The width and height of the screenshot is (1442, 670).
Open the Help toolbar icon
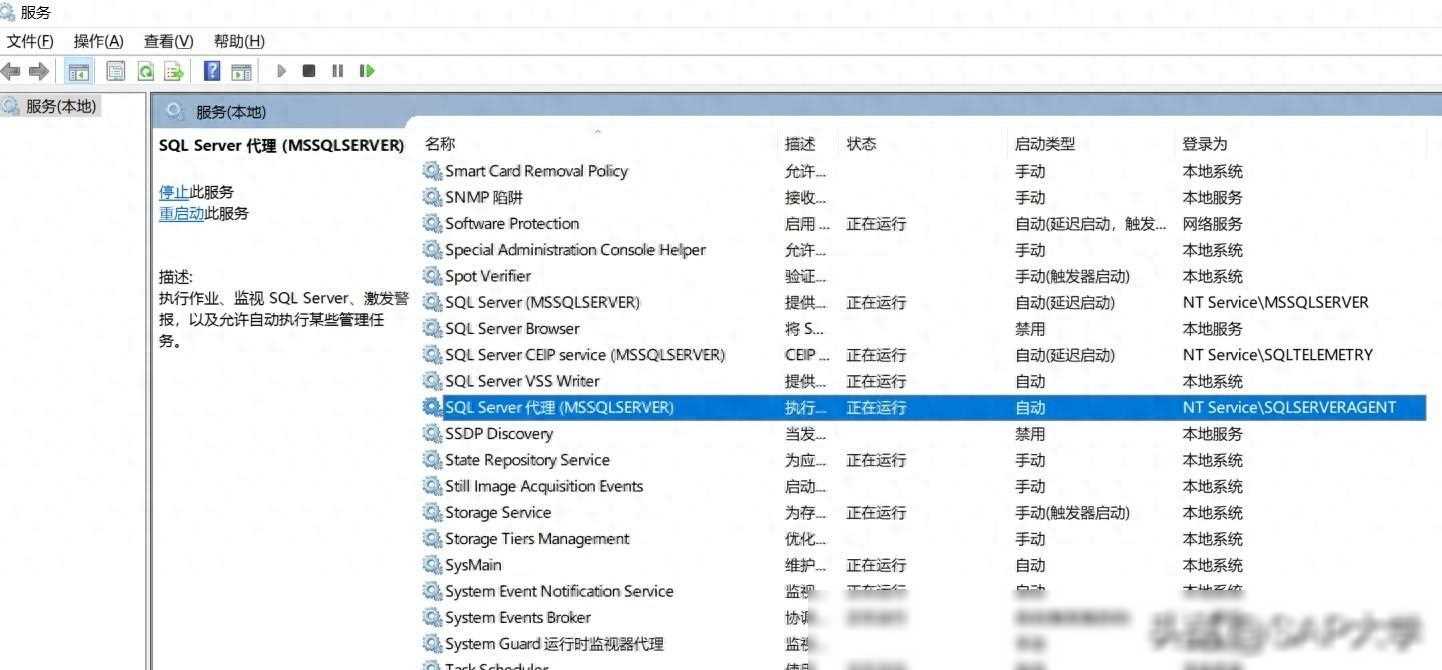(x=212, y=71)
